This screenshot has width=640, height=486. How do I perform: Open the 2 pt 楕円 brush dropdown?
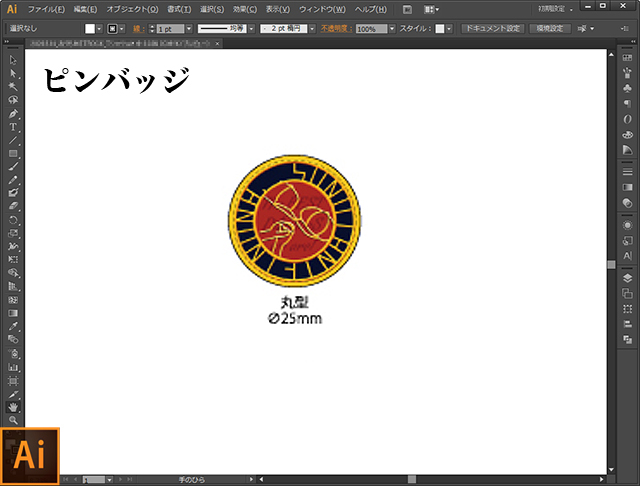tap(312, 29)
